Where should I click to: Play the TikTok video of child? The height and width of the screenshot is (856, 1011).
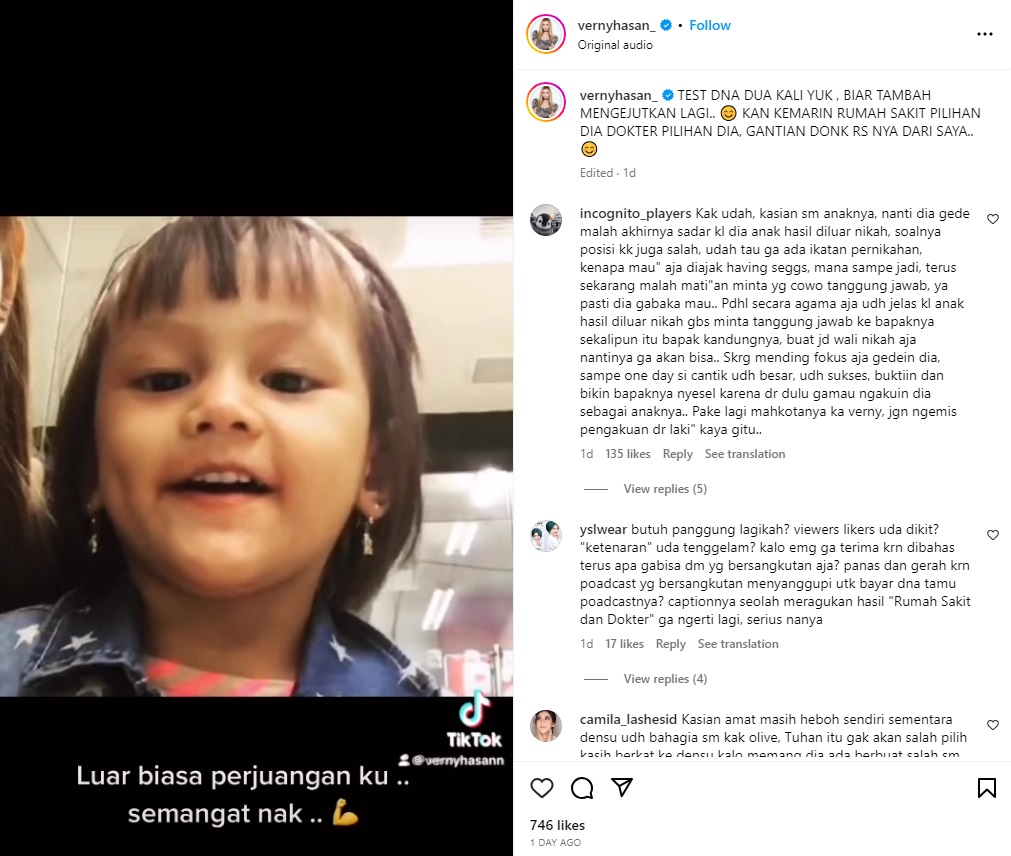click(x=257, y=456)
